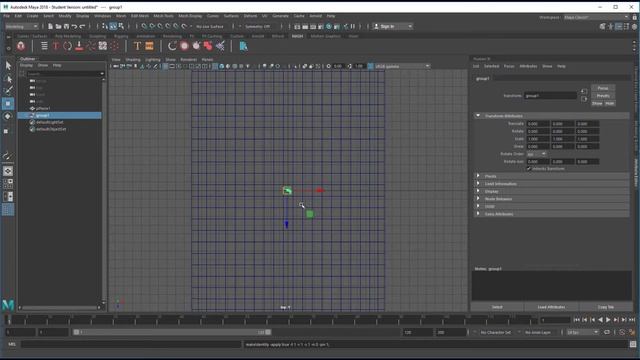The width and height of the screenshot is (640, 360).
Task: Open the Create menu
Action: 32,16
